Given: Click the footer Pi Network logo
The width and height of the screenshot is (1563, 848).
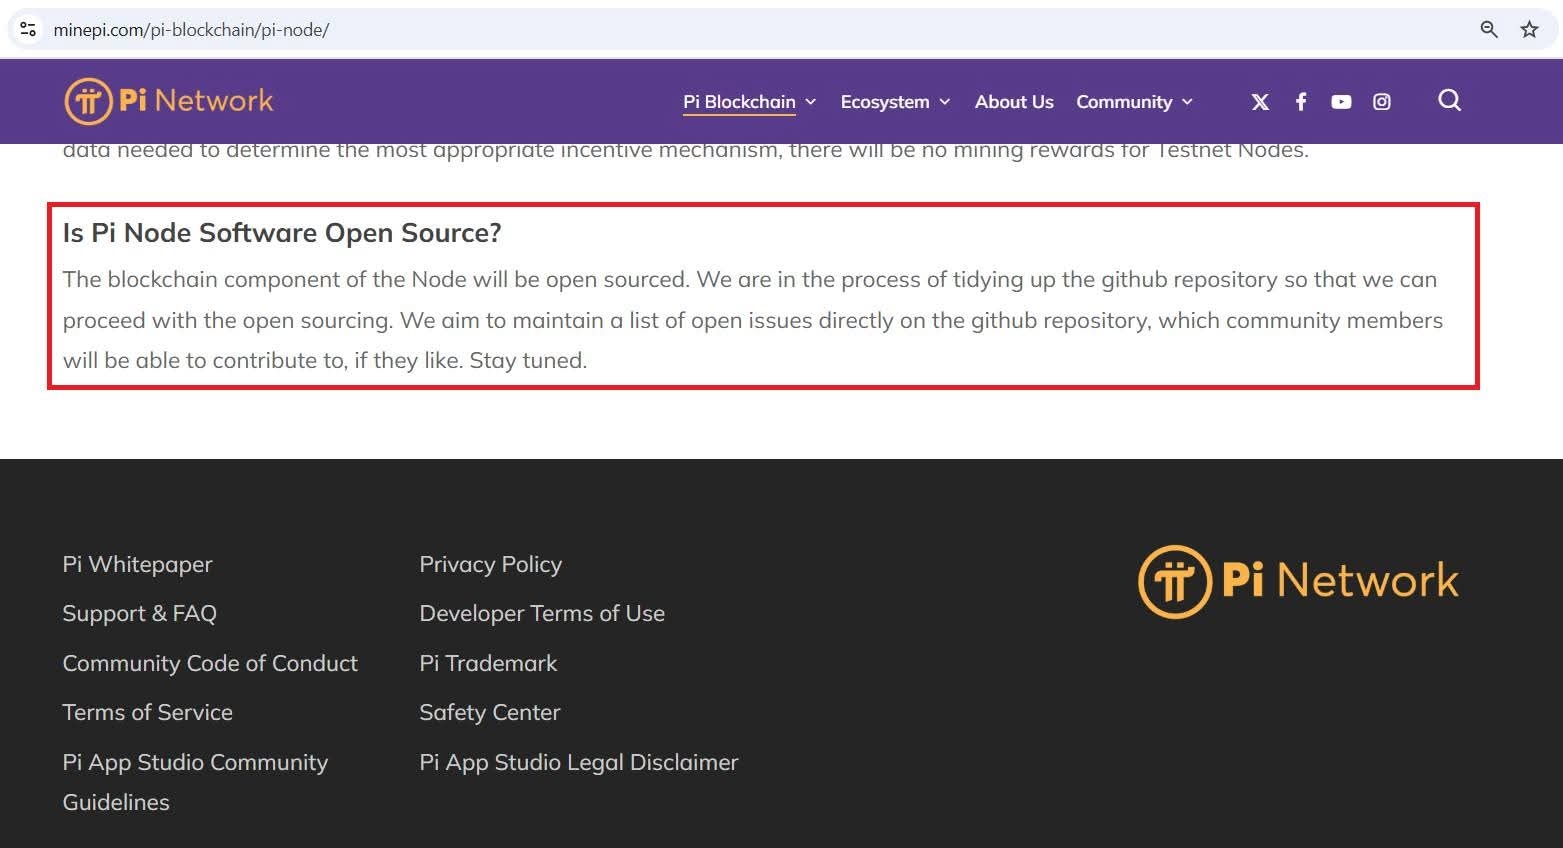Looking at the screenshot, I should 1298,581.
